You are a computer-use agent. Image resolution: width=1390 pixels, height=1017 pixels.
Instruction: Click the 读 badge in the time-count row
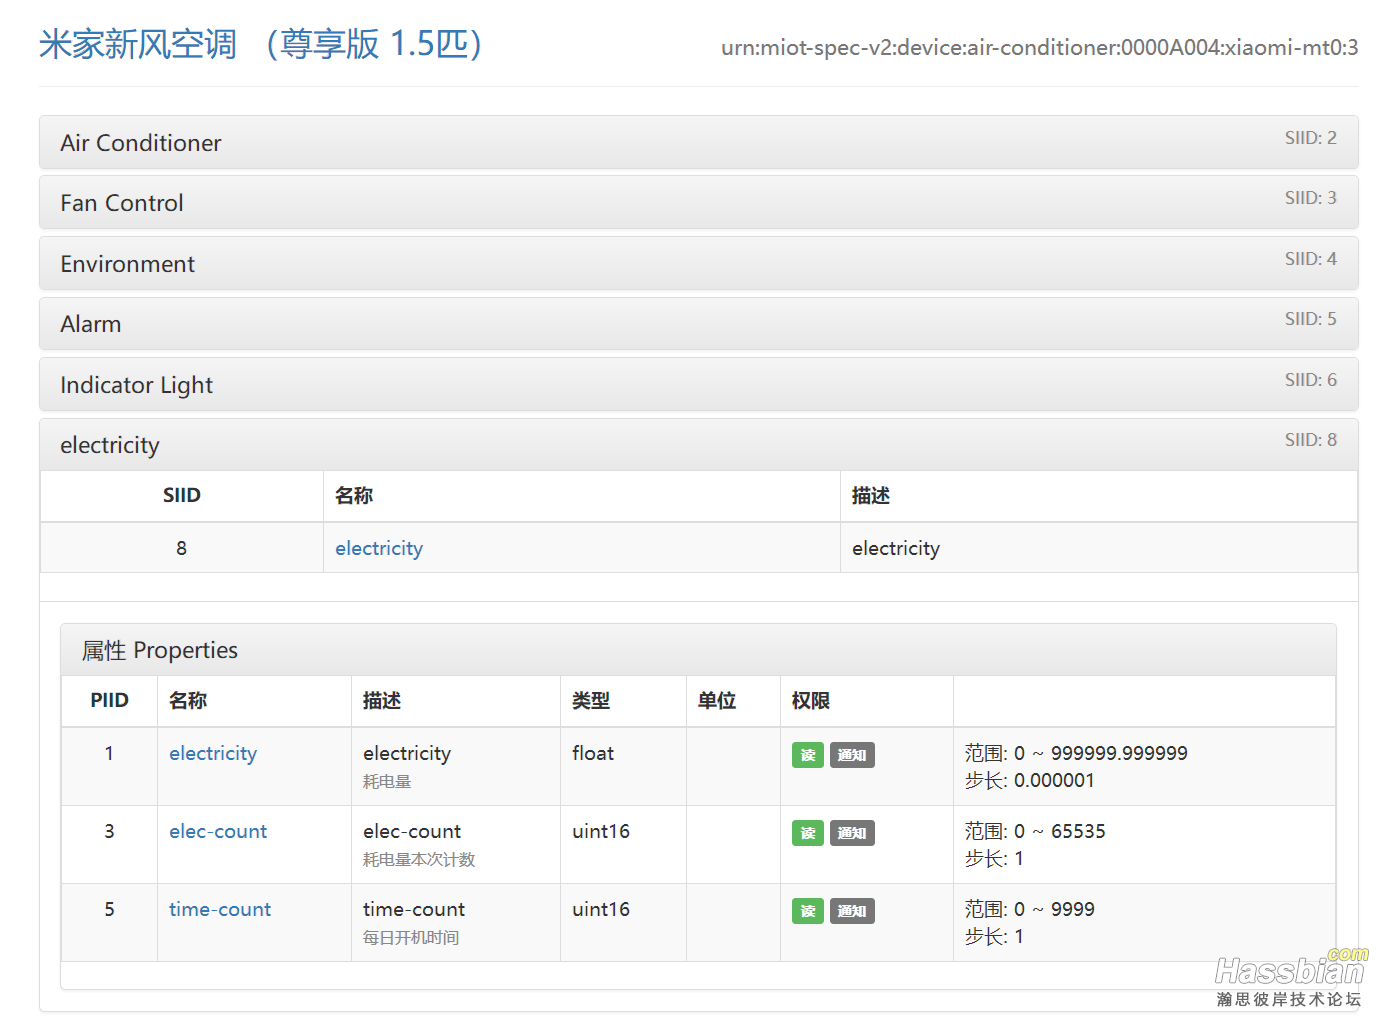(808, 911)
